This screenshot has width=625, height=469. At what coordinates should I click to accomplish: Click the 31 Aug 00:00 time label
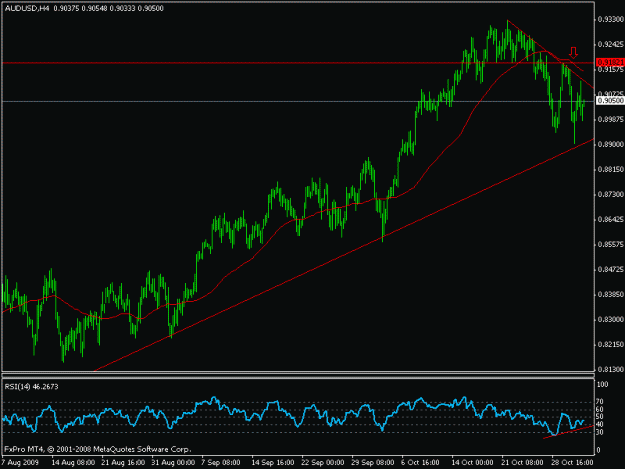coord(173,463)
